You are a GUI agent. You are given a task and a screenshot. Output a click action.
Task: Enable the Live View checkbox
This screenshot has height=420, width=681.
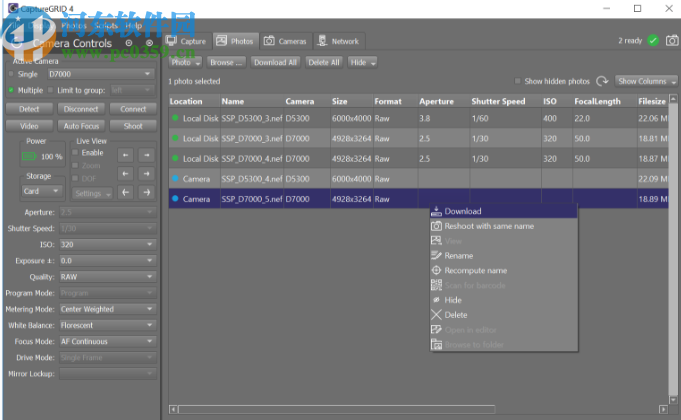pyautogui.click(x=75, y=153)
